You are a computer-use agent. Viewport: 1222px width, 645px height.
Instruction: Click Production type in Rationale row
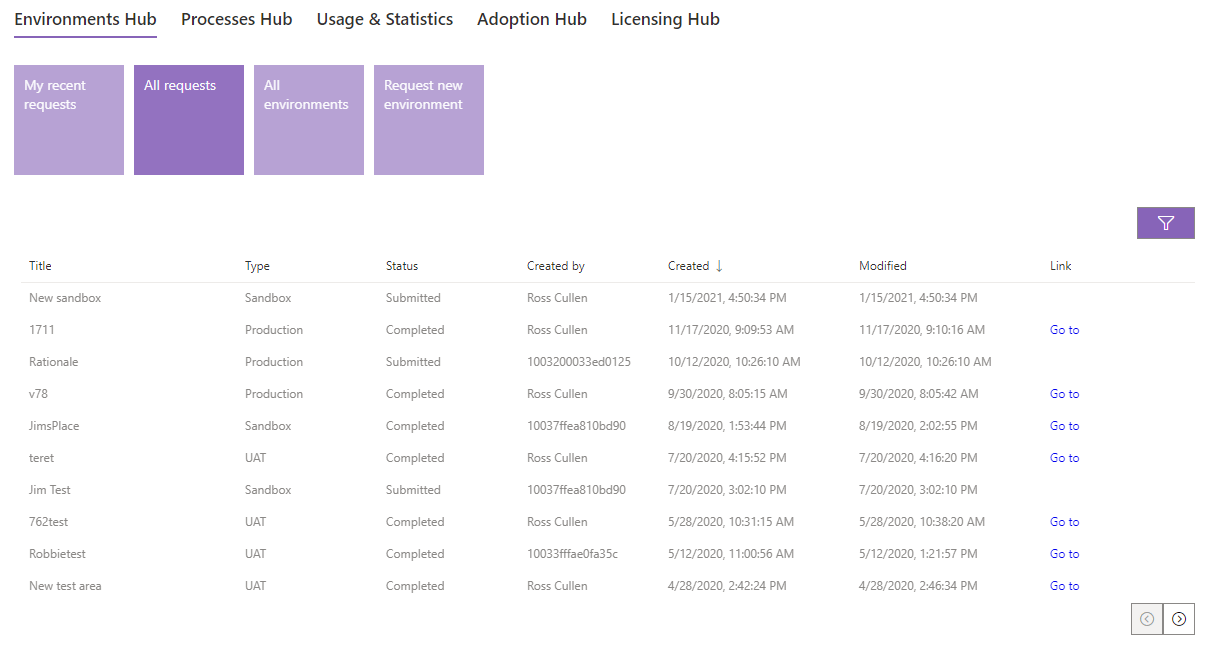tap(274, 362)
